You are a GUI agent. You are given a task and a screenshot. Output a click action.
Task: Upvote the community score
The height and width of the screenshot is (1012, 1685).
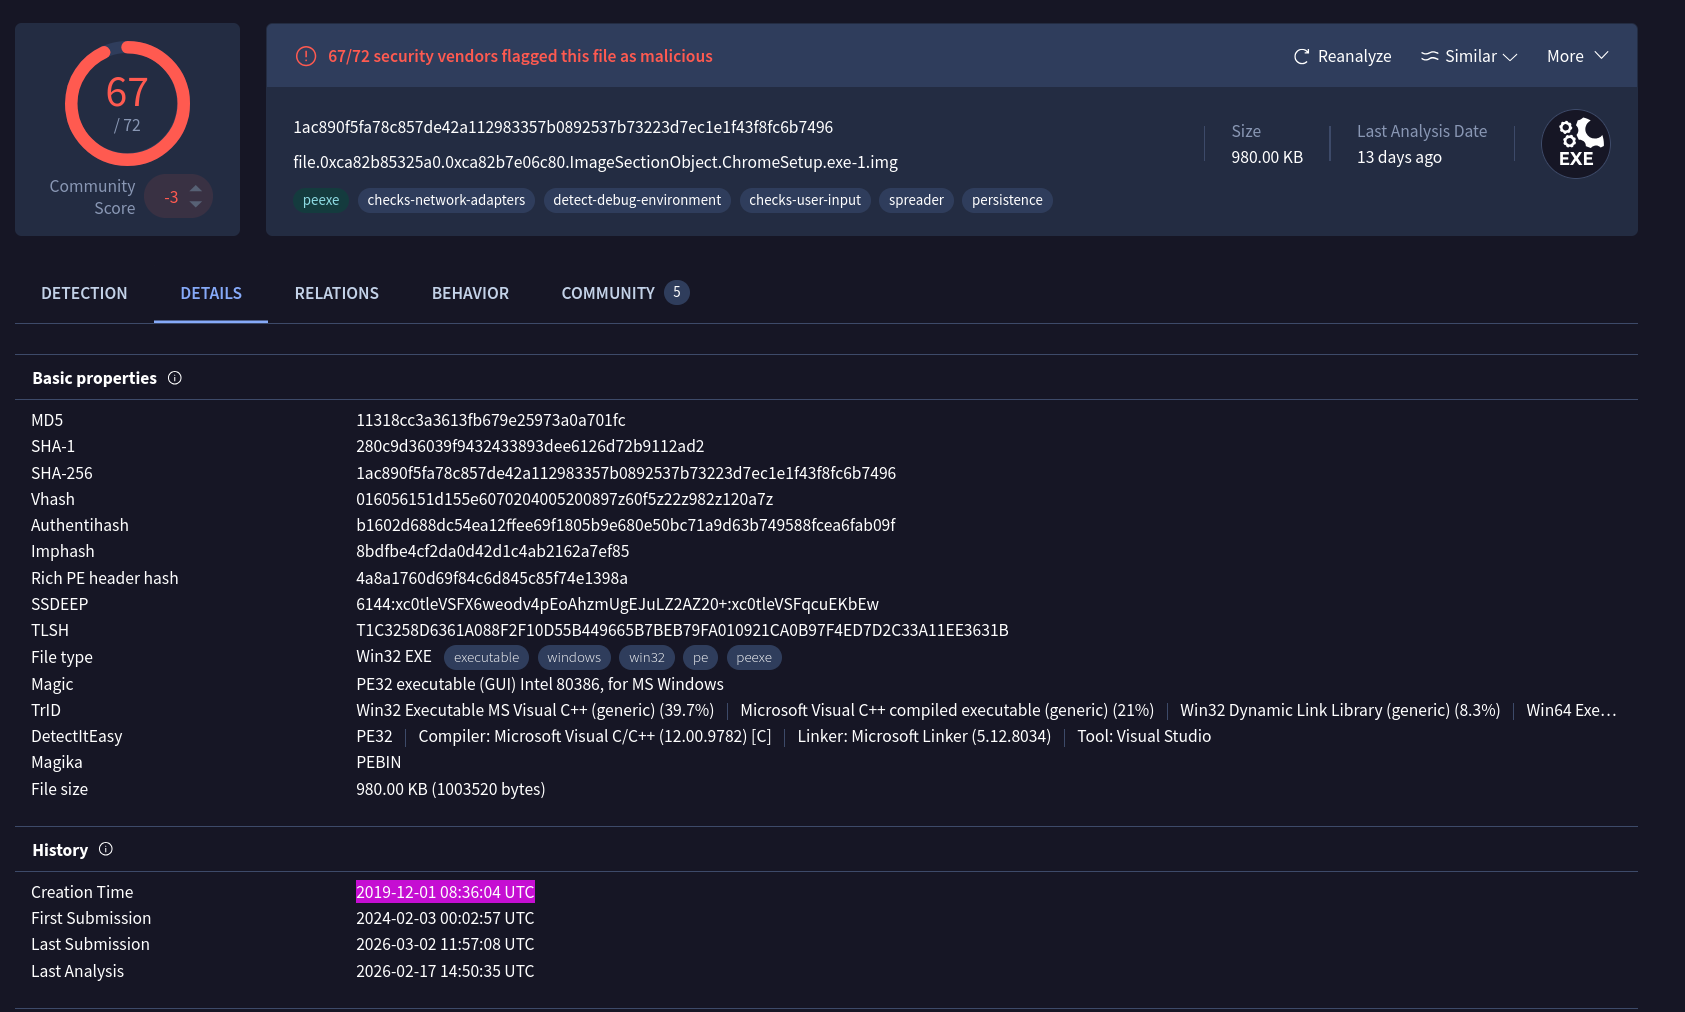pyautogui.click(x=196, y=188)
